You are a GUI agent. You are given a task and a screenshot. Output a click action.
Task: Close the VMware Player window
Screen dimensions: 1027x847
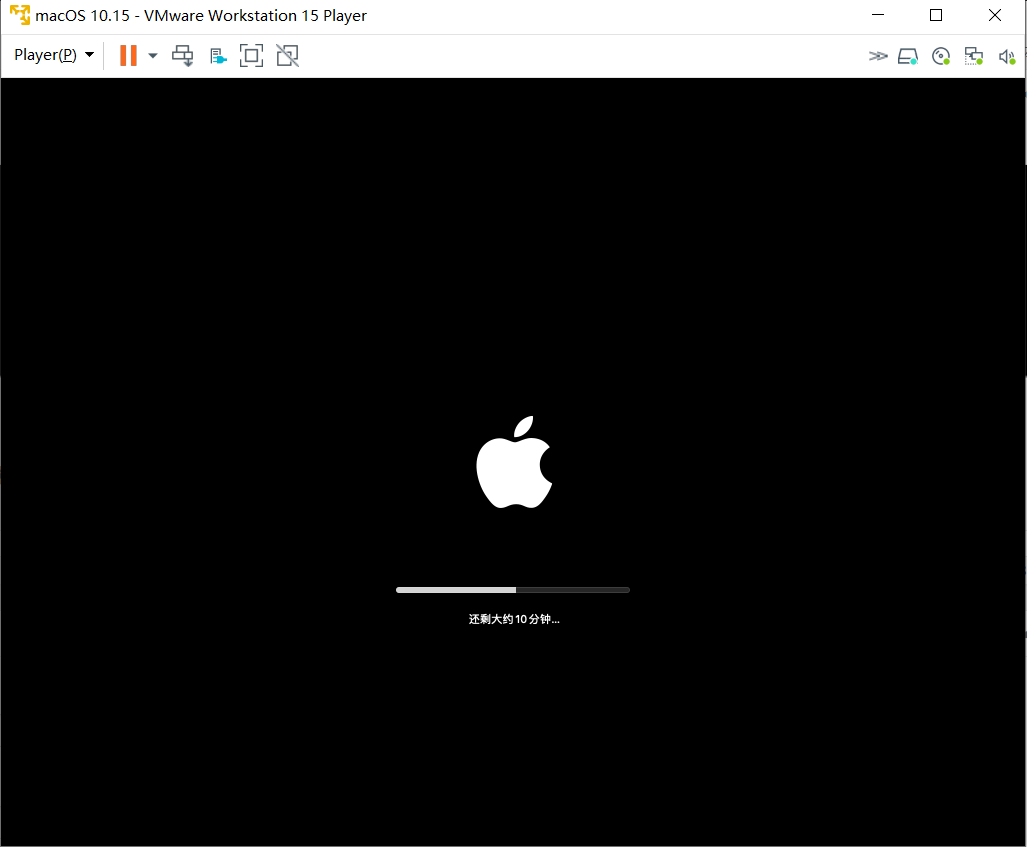pos(995,15)
